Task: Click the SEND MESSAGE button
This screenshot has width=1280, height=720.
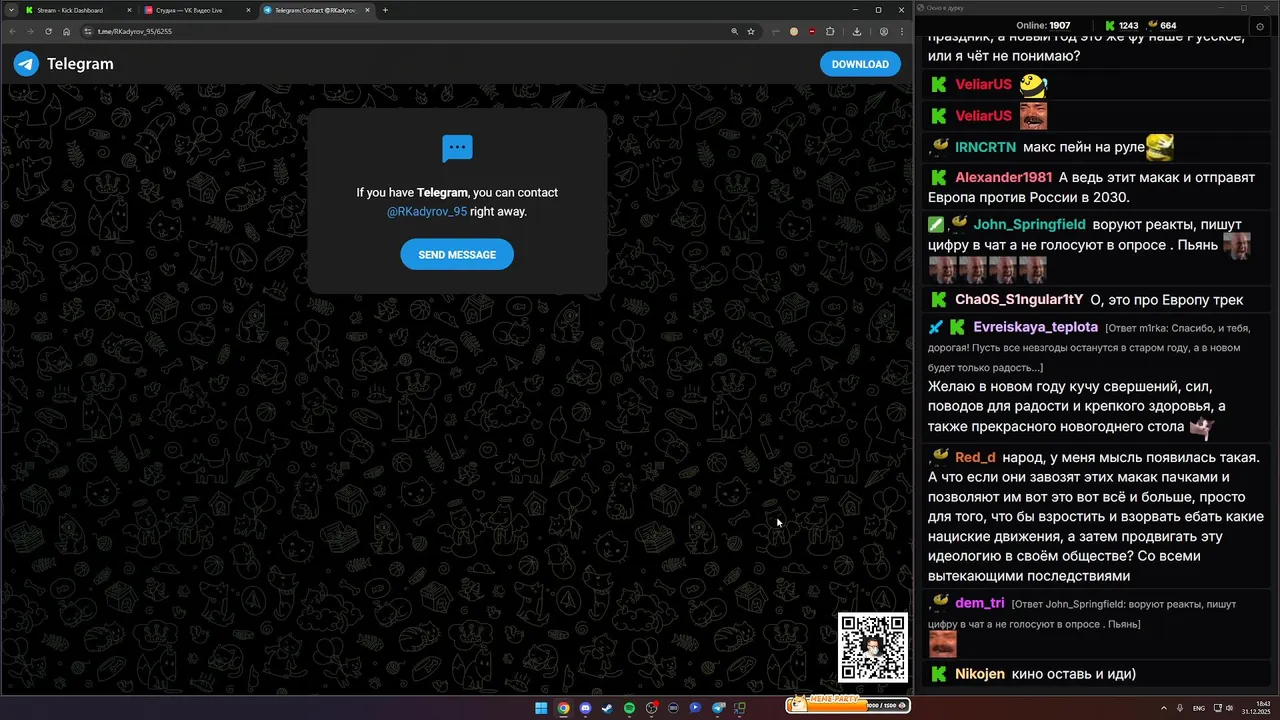Action: point(457,254)
